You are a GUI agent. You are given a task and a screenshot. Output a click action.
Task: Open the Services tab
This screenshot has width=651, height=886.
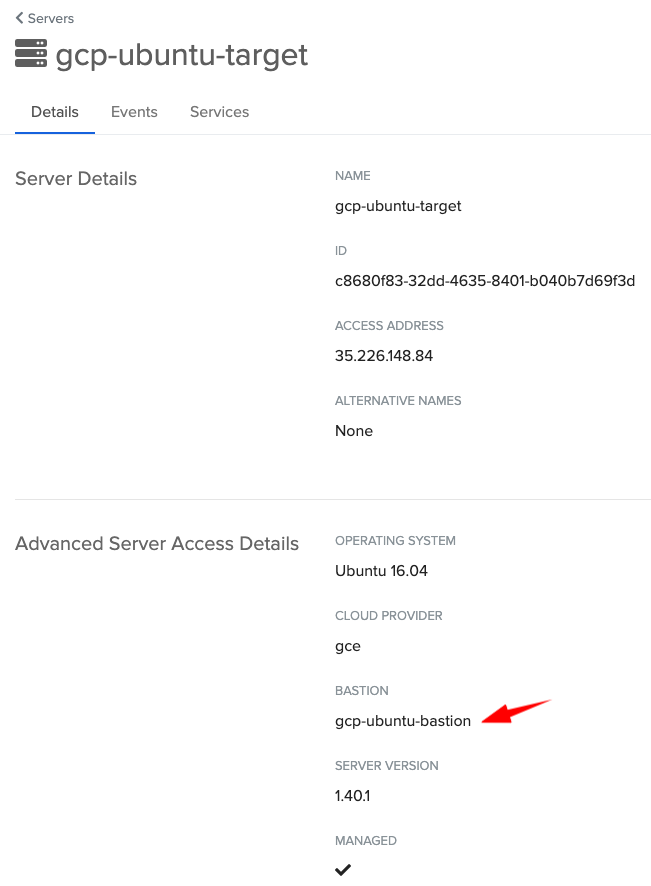coord(219,112)
